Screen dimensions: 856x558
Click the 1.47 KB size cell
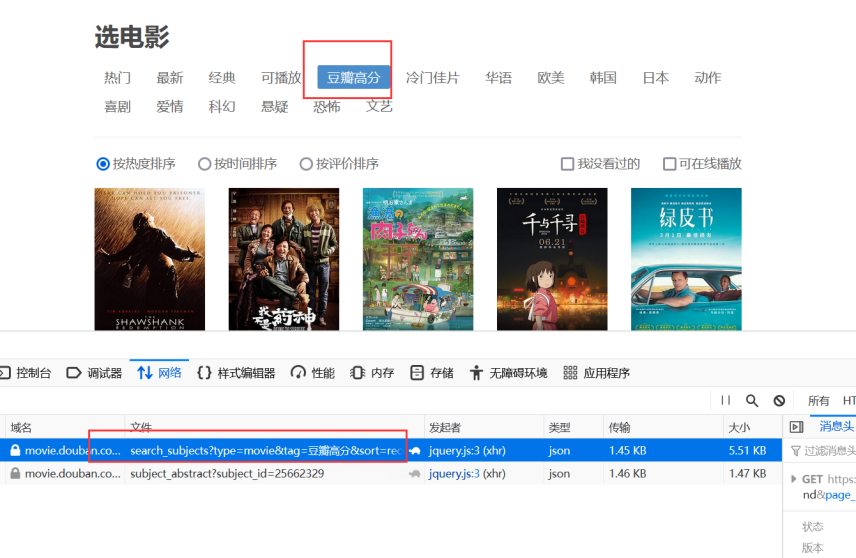(747, 473)
